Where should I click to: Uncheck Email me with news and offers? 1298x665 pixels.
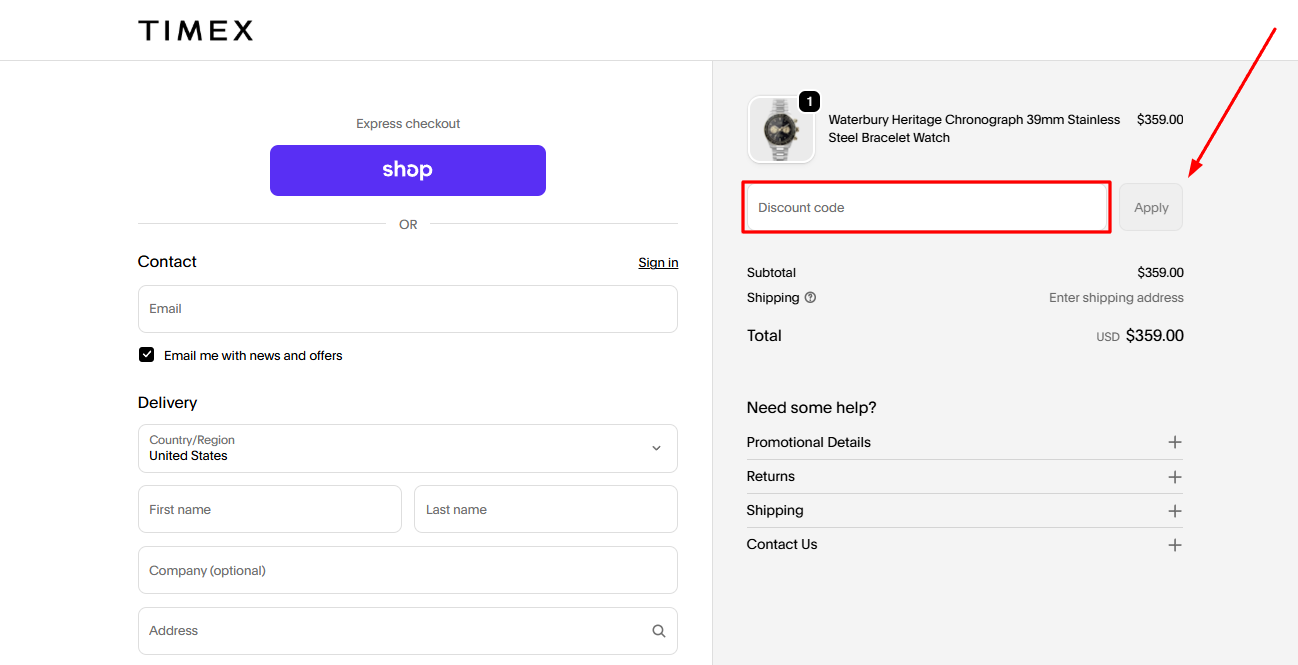click(147, 355)
